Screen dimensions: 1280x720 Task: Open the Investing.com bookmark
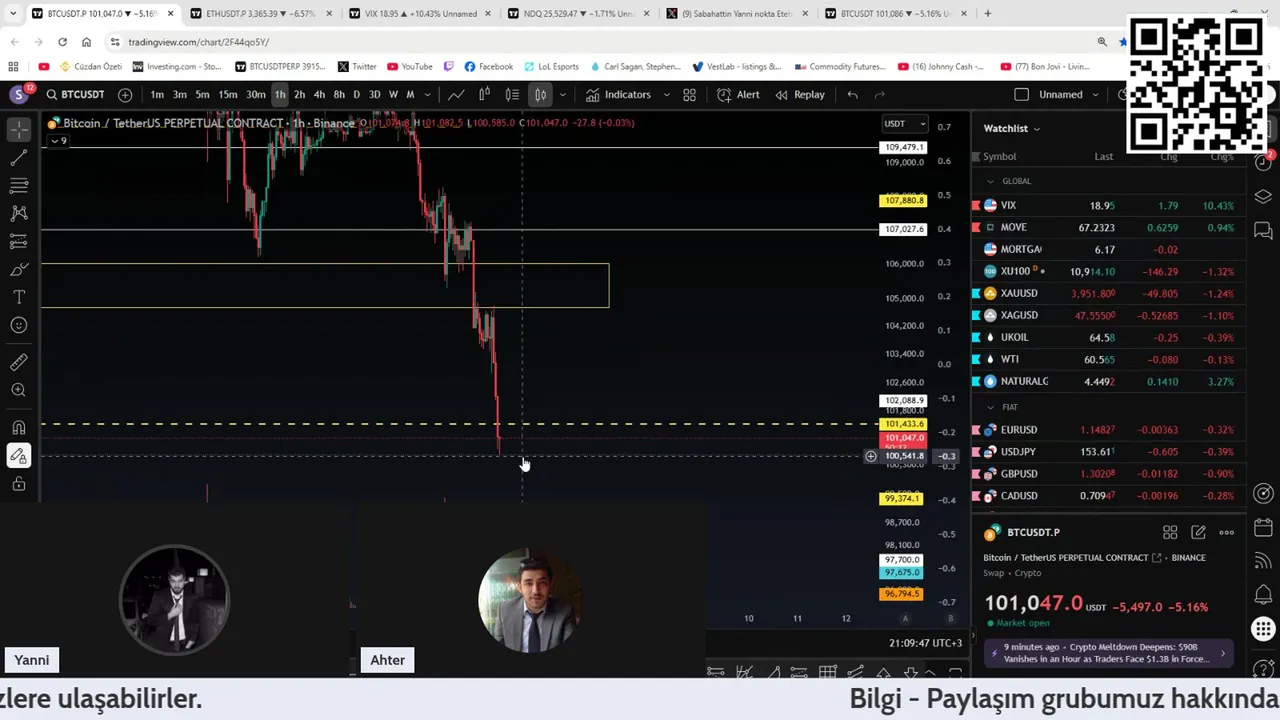[x=176, y=67]
